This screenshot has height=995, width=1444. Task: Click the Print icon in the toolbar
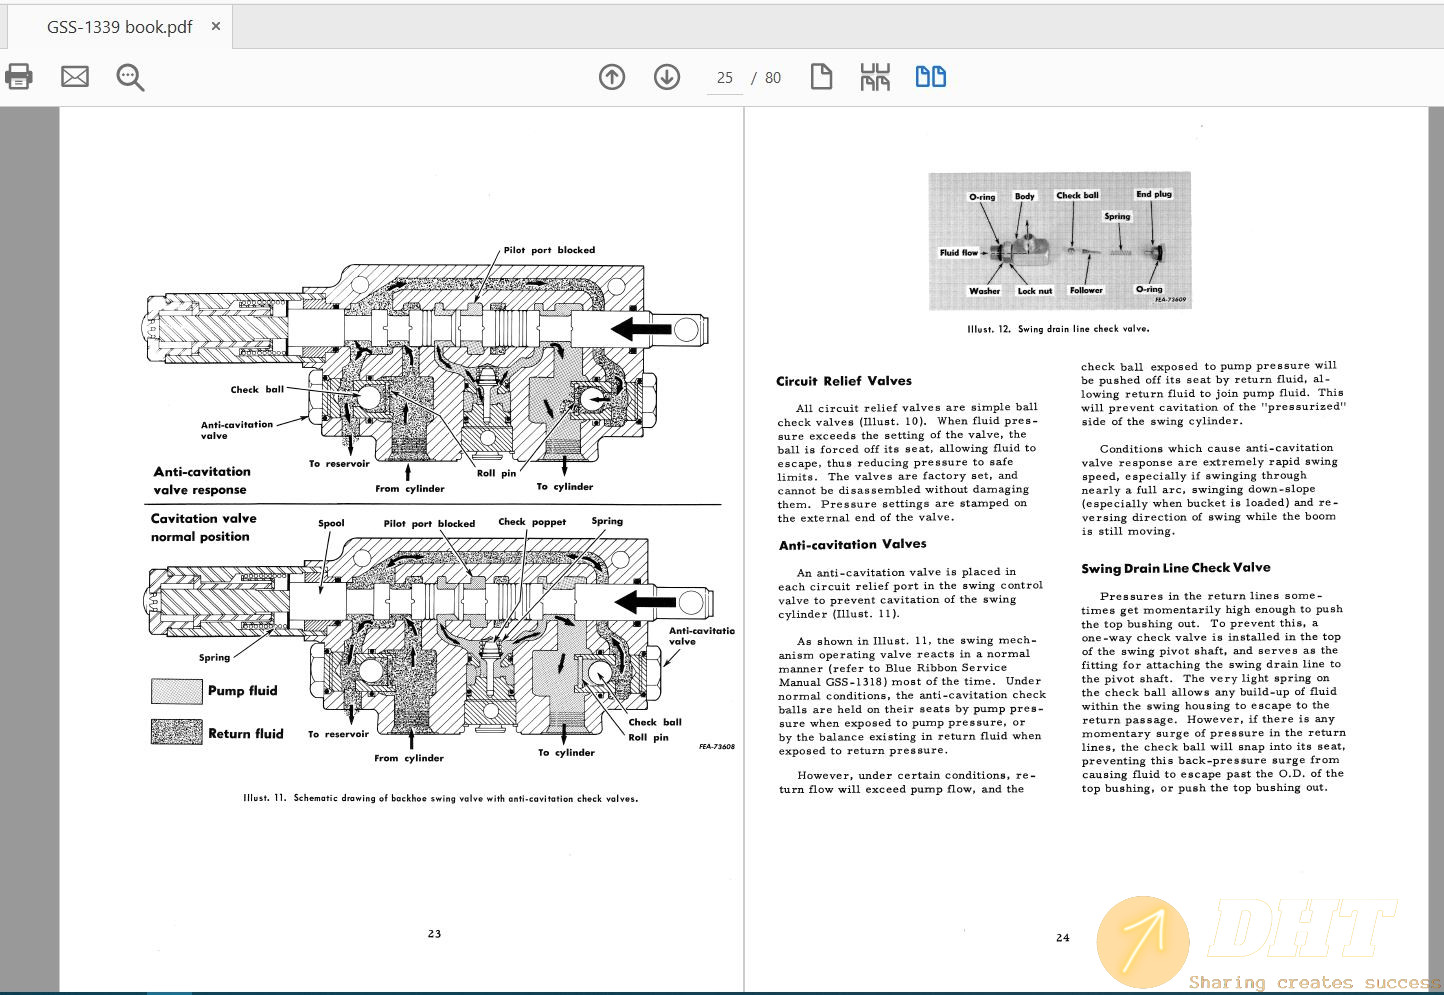tap(19, 77)
